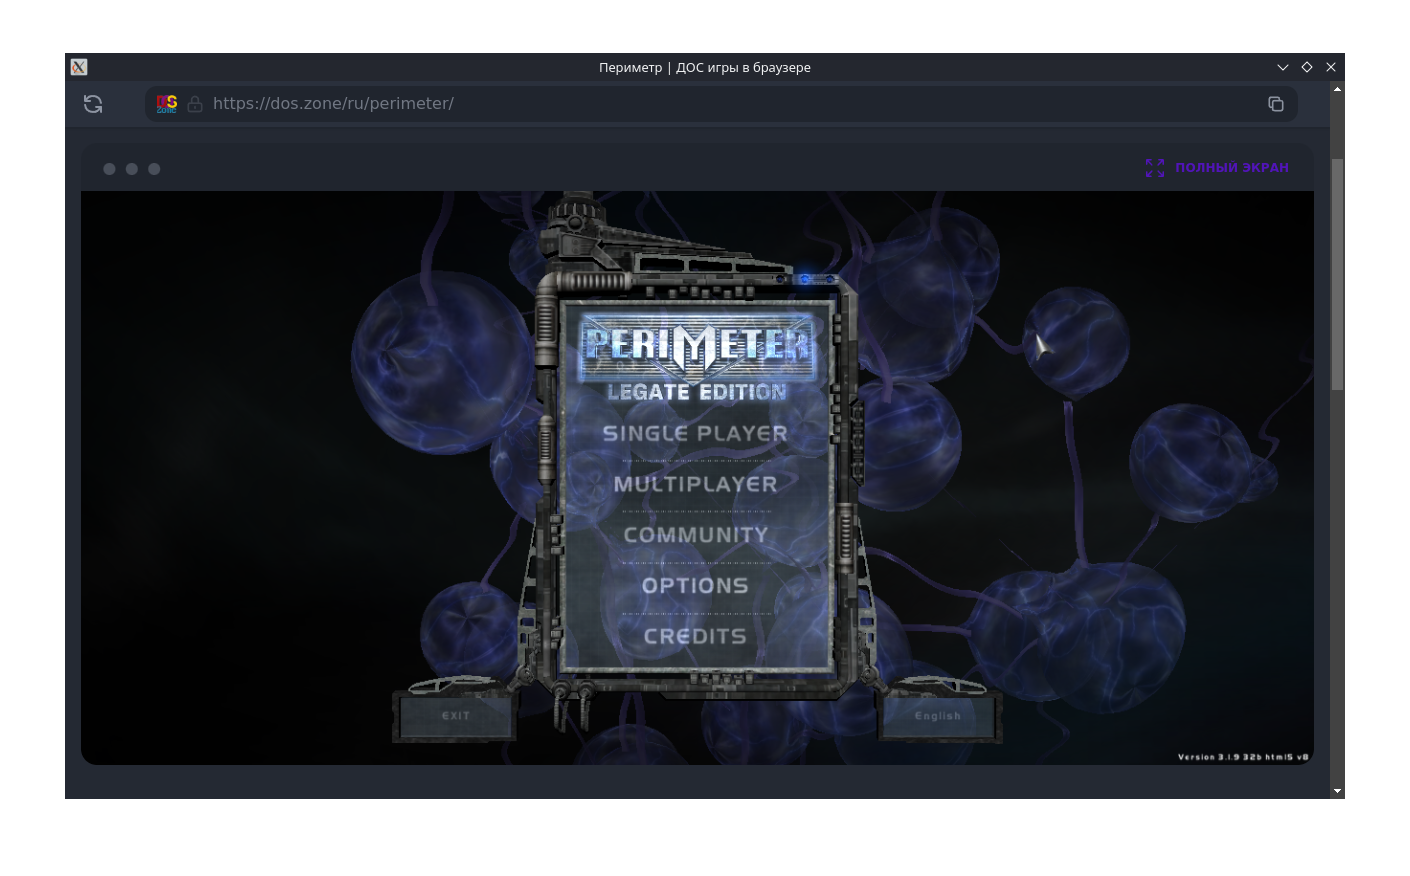1410x876 pixels.
Task: Shade the window using the title bar chevron
Action: tap(1283, 67)
